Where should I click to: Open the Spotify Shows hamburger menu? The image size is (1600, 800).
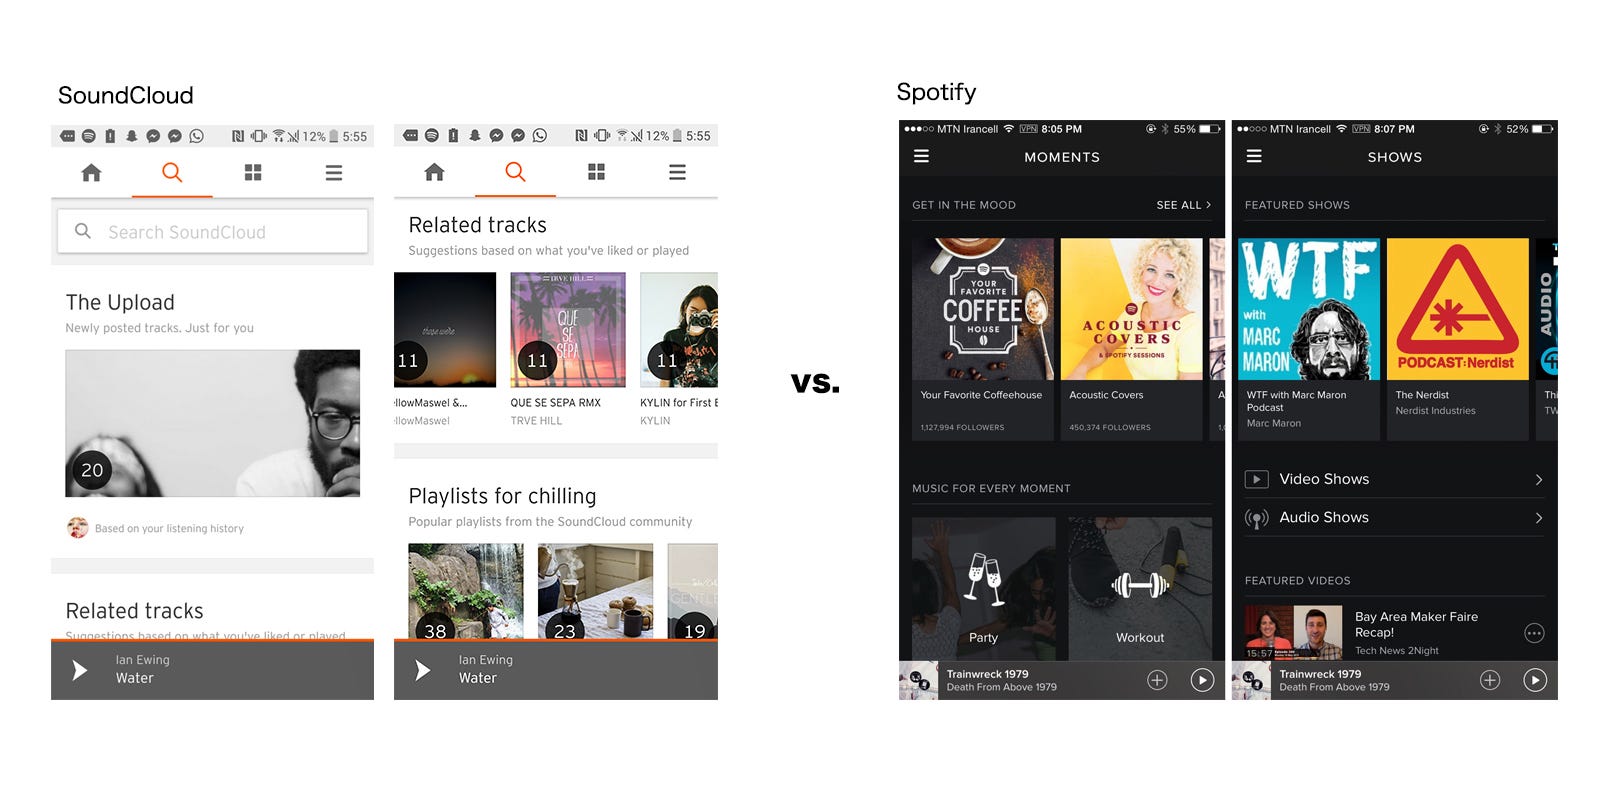tap(1254, 156)
